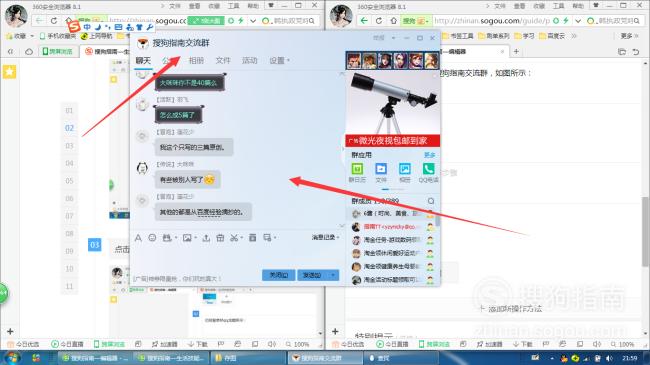Click the 100% zoom control in right browser
The image size is (650, 365).
point(623,344)
